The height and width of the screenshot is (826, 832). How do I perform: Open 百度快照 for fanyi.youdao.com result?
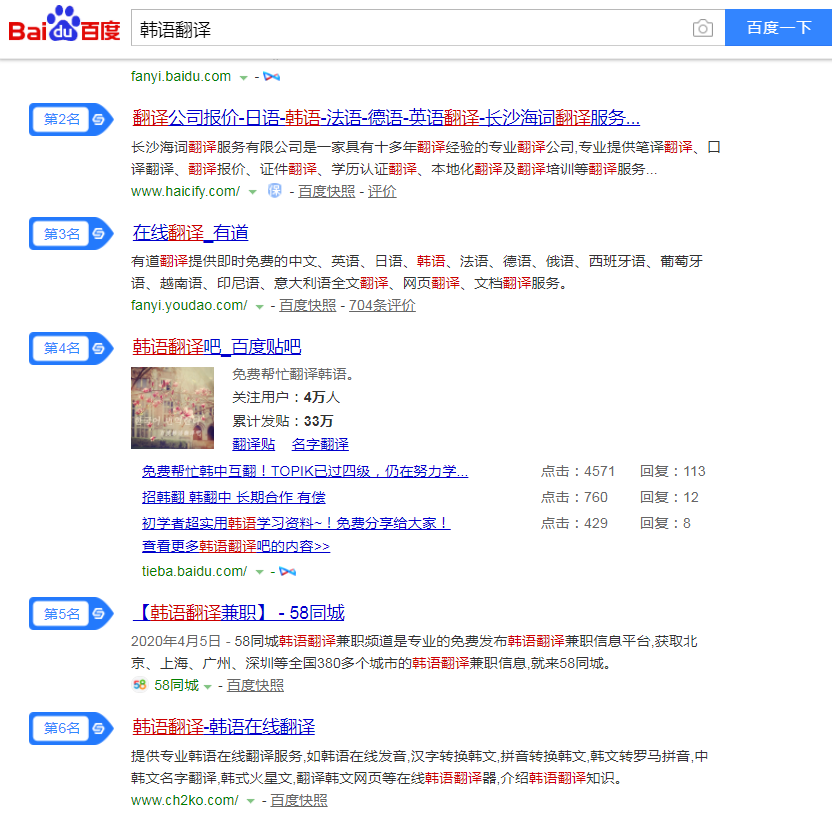[308, 306]
